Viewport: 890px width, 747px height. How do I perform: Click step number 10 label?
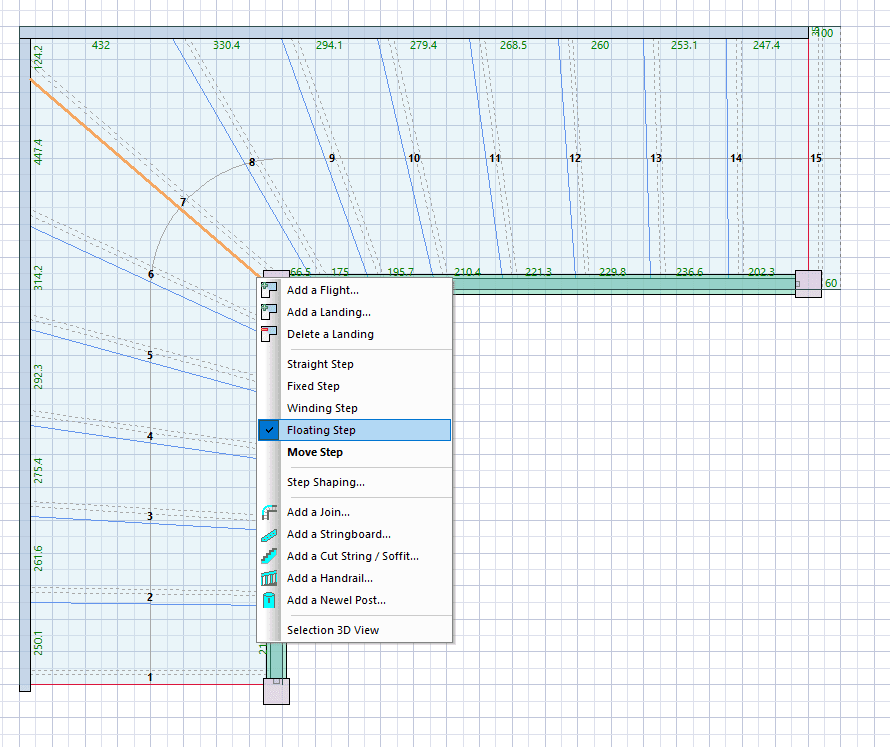click(414, 158)
